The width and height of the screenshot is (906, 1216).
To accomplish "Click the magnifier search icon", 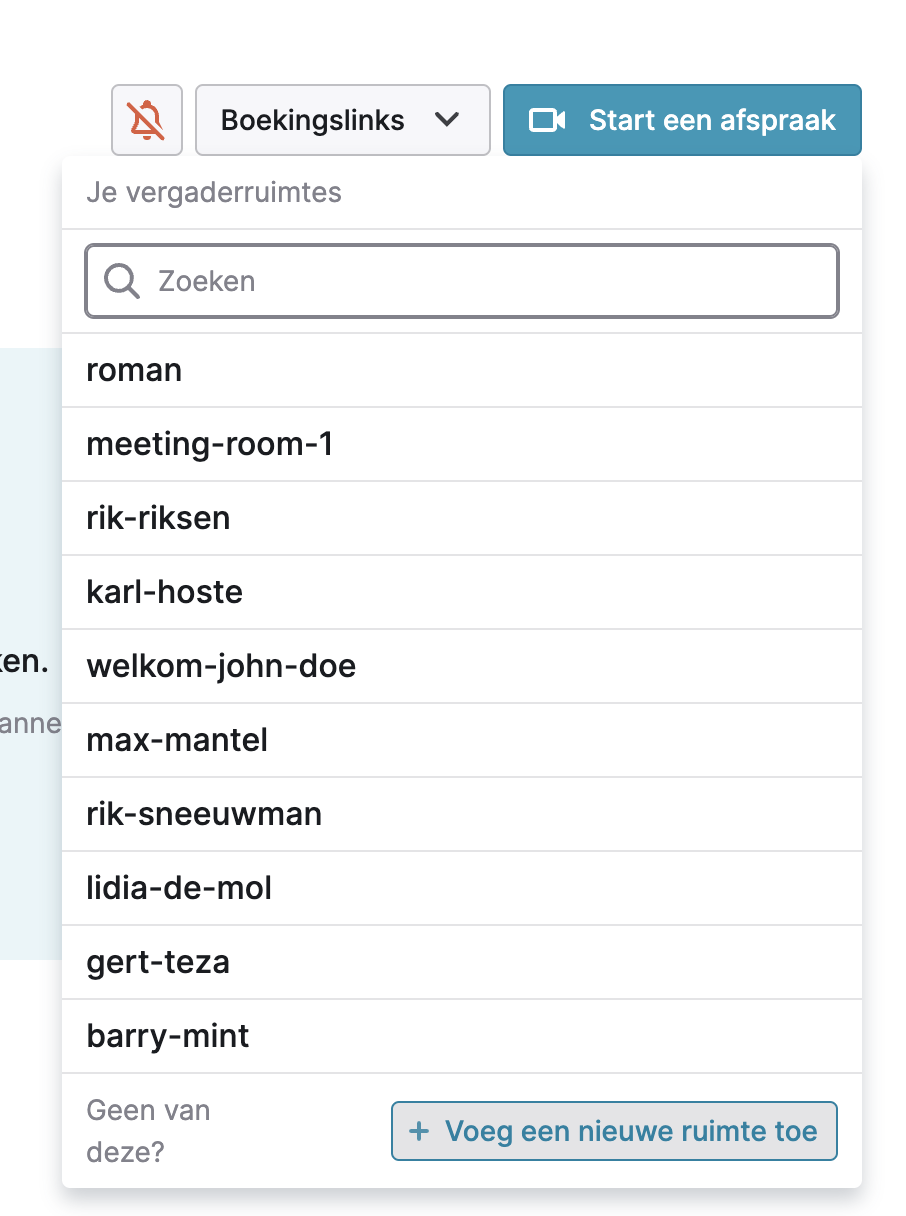I will pyautogui.click(x=122, y=281).
